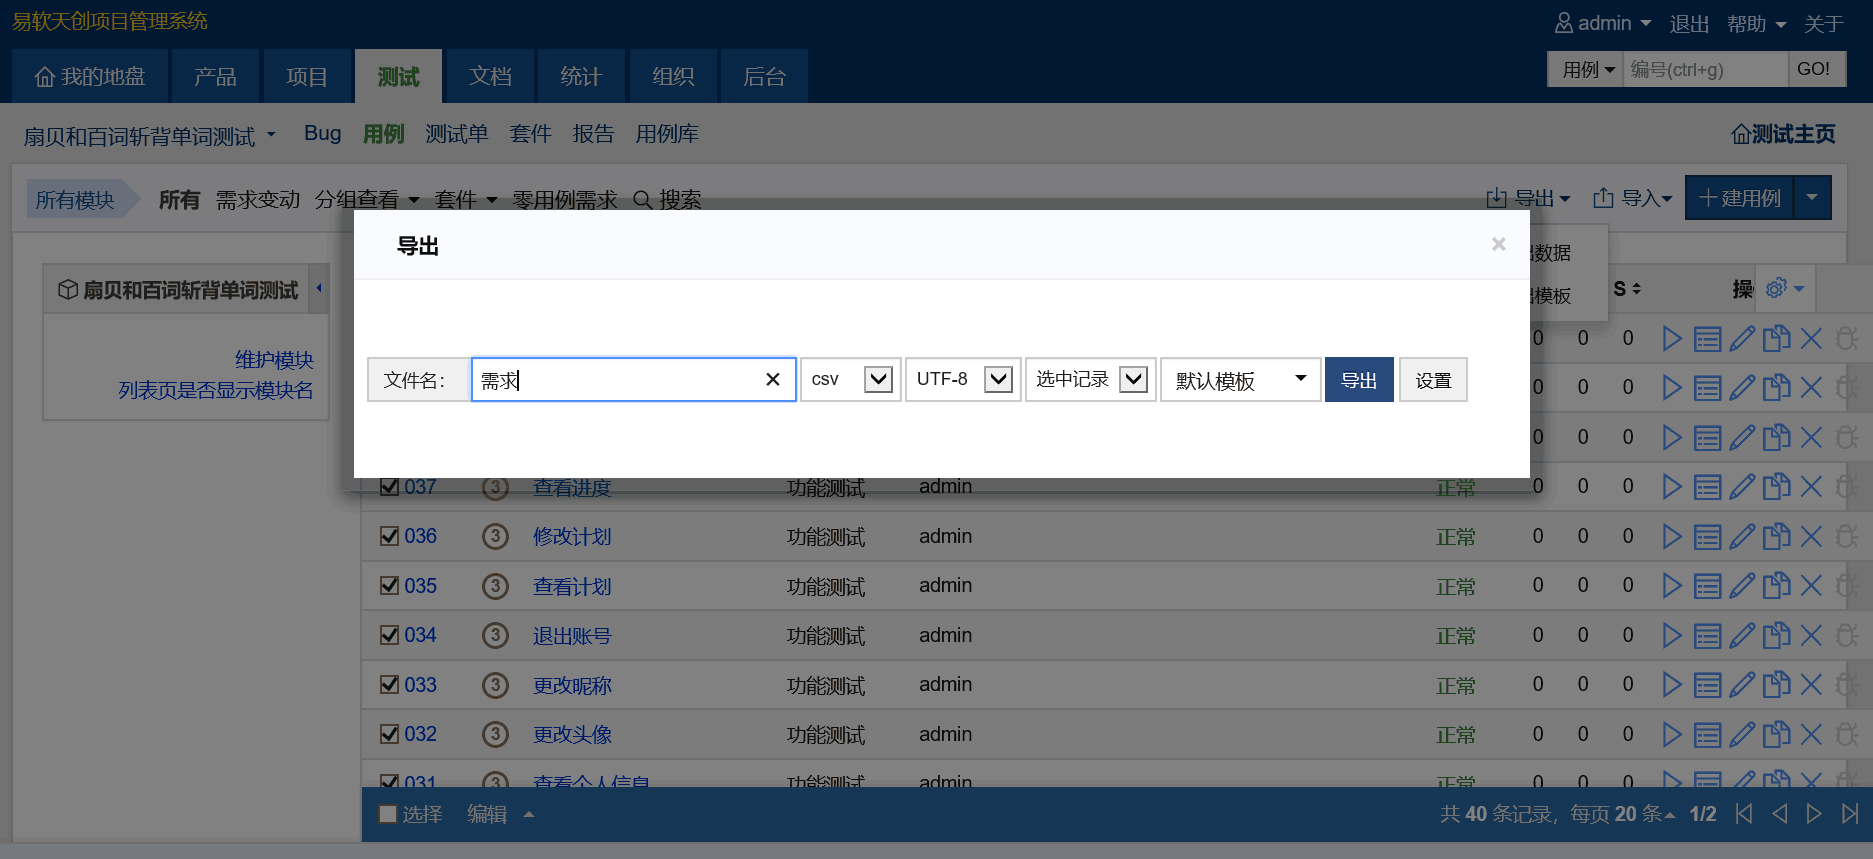The image size is (1873, 859).
Task: Edit test case 035 with pencil icon
Action: [1742, 586]
